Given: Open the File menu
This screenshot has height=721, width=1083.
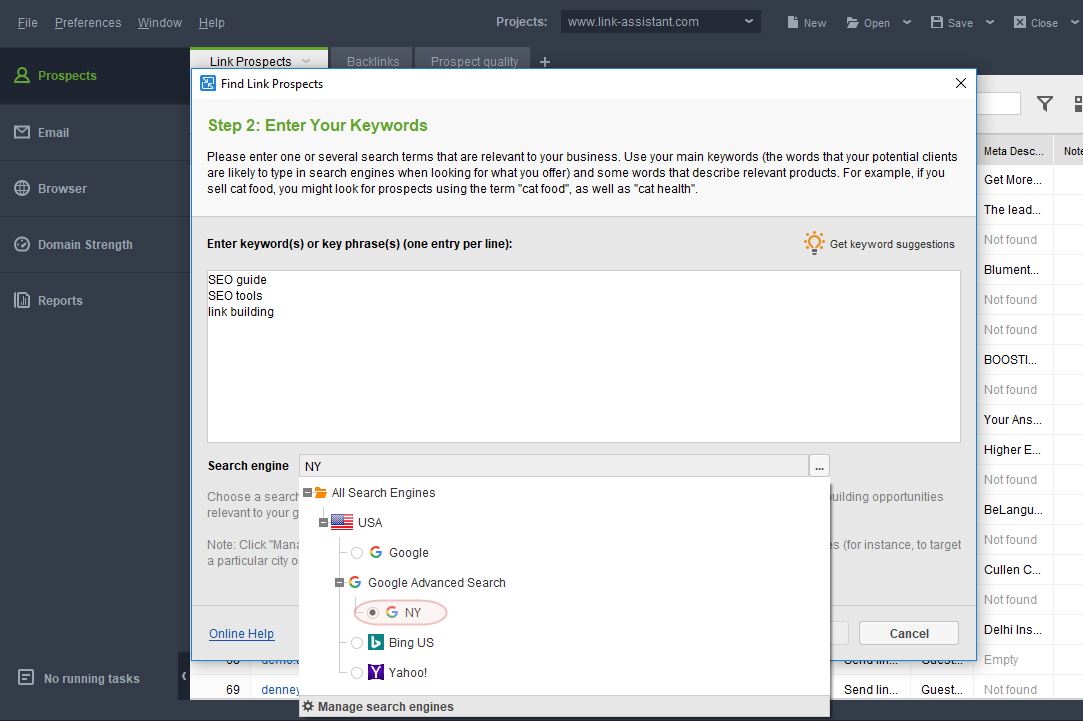Looking at the screenshot, I should [x=28, y=23].
